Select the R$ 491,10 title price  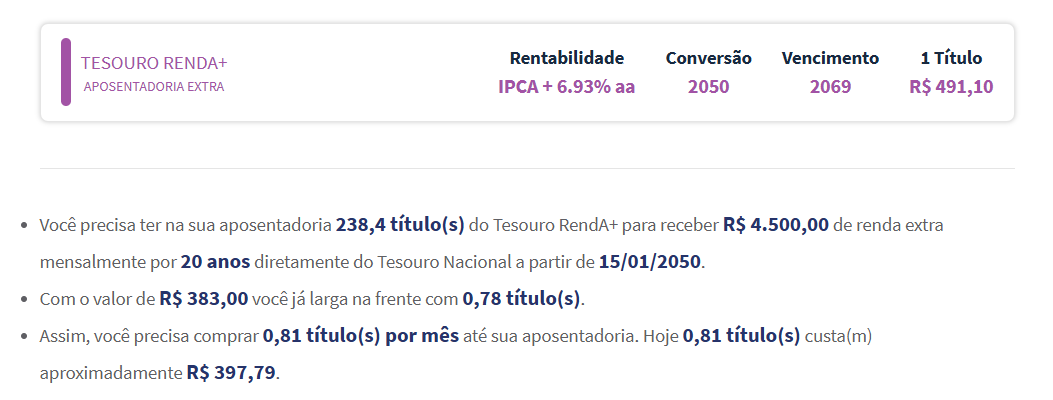951,87
